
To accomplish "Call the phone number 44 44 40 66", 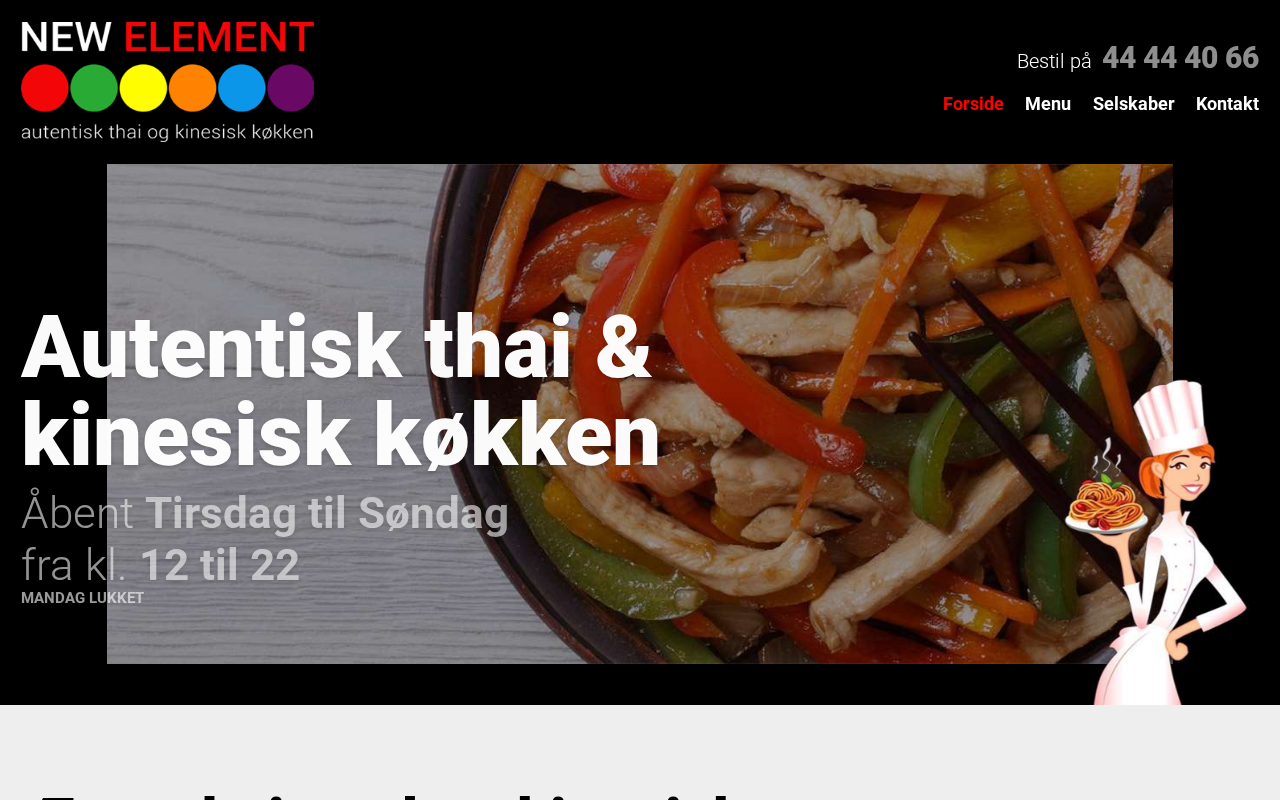I will 1180,58.
